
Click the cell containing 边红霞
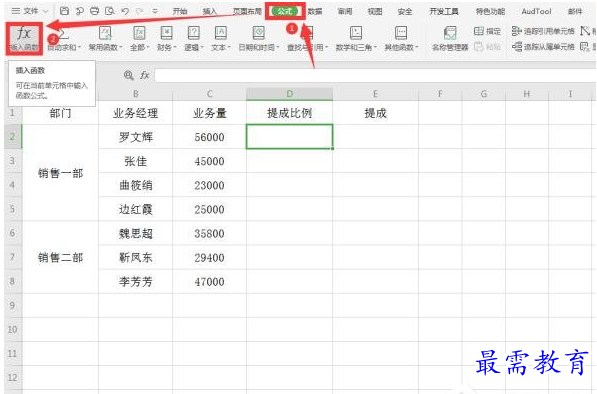(136, 209)
